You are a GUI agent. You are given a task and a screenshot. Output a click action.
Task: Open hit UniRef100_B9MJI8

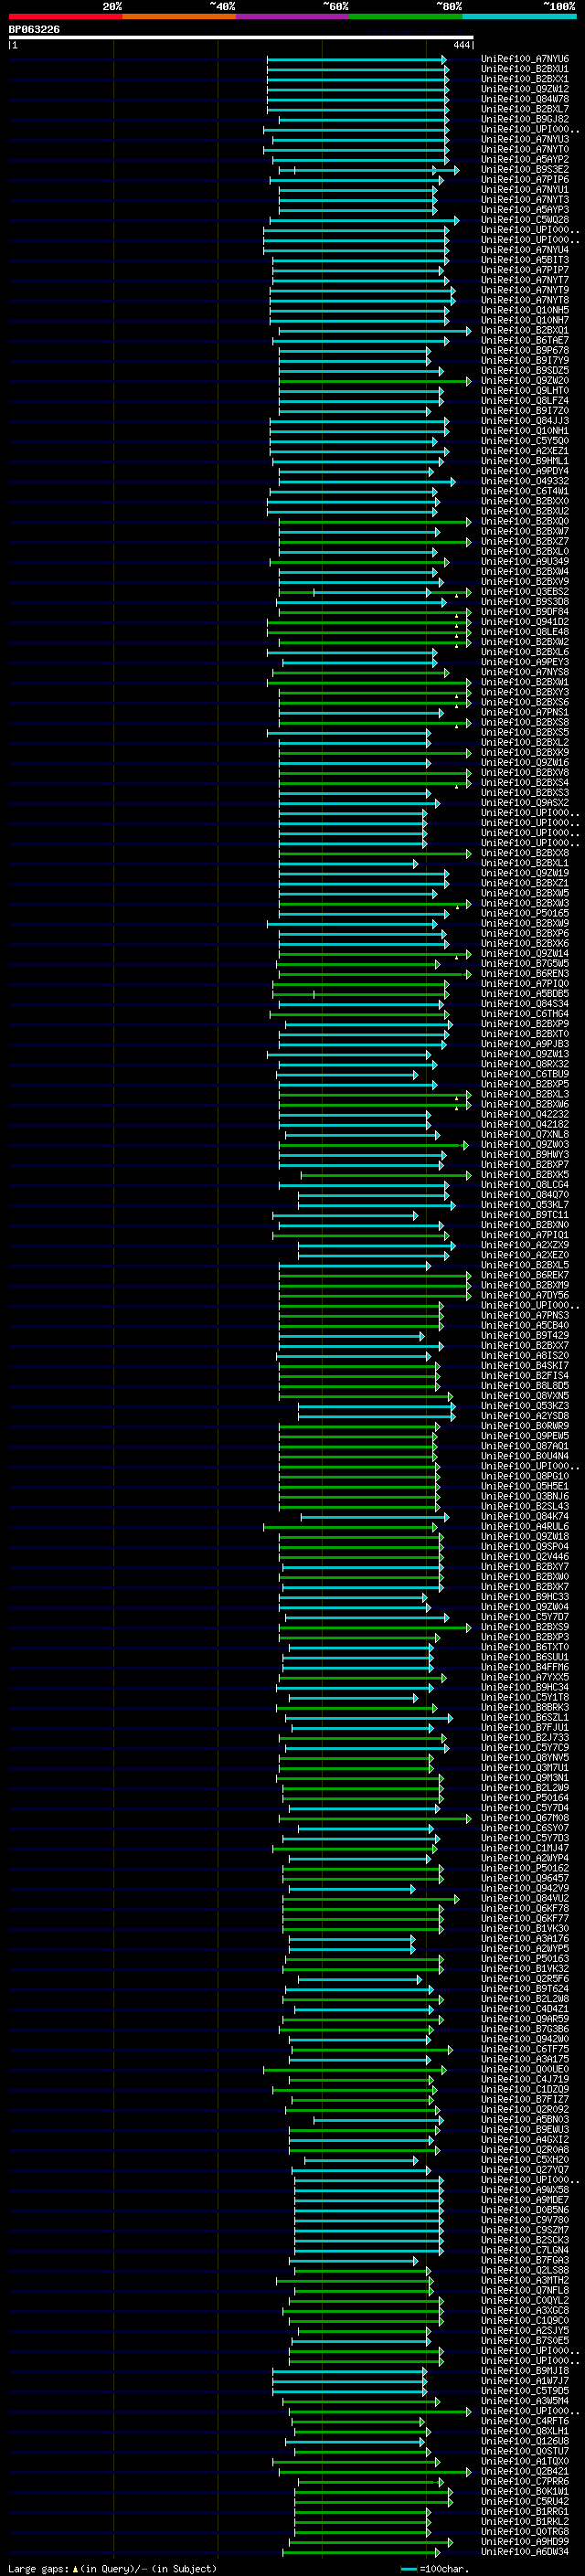point(524,2371)
